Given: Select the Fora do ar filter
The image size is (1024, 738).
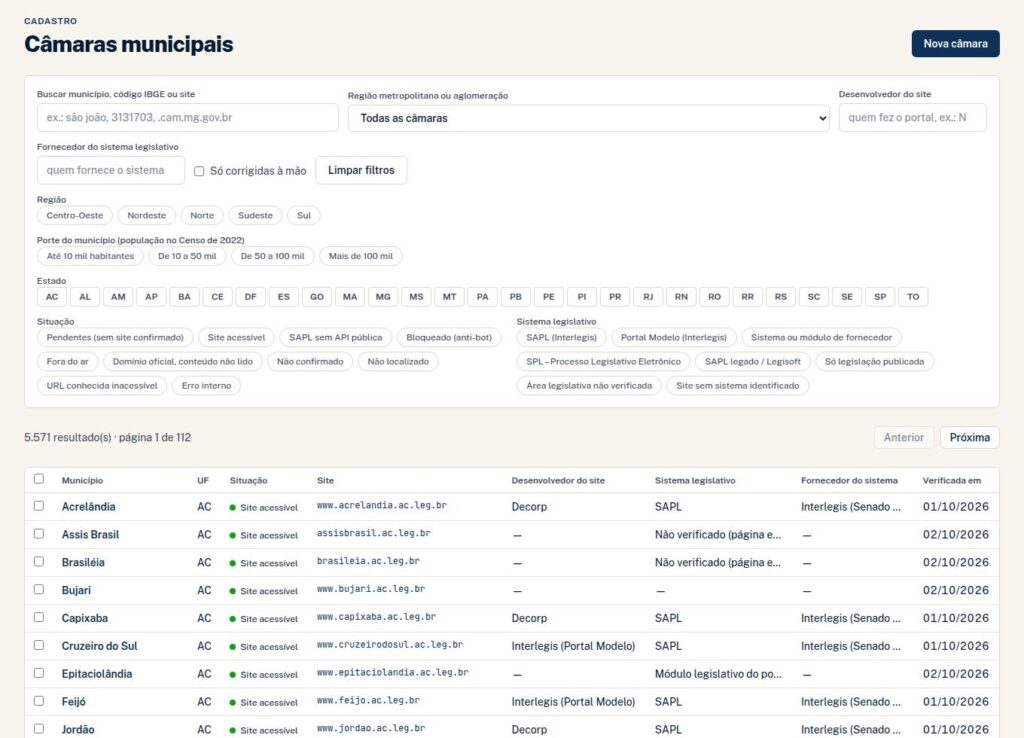Looking at the screenshot, I should [67, 362].
